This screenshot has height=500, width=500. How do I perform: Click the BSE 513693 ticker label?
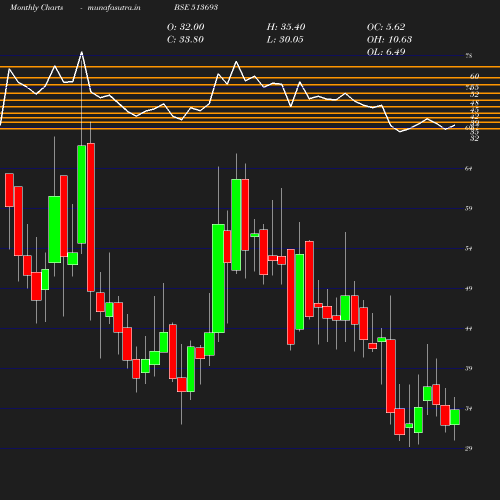[196, 7]
